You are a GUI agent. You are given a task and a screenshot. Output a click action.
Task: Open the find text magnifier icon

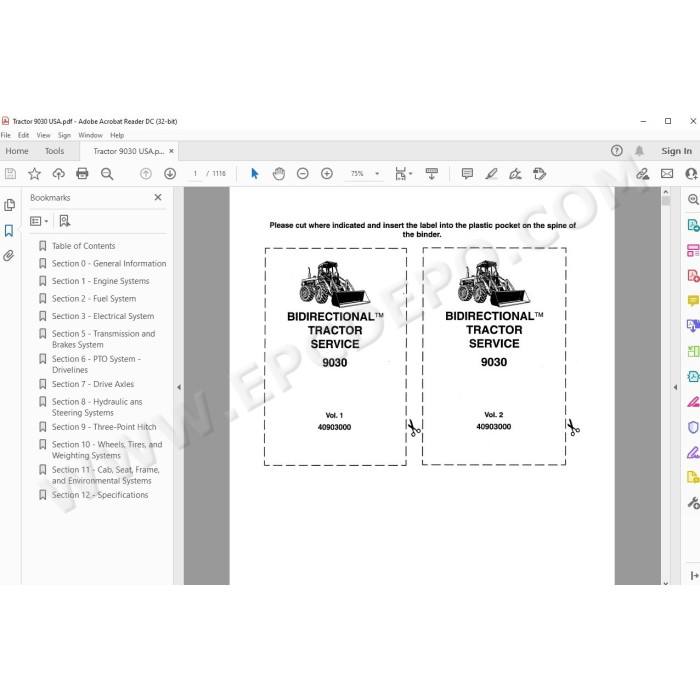coord(107,174)
